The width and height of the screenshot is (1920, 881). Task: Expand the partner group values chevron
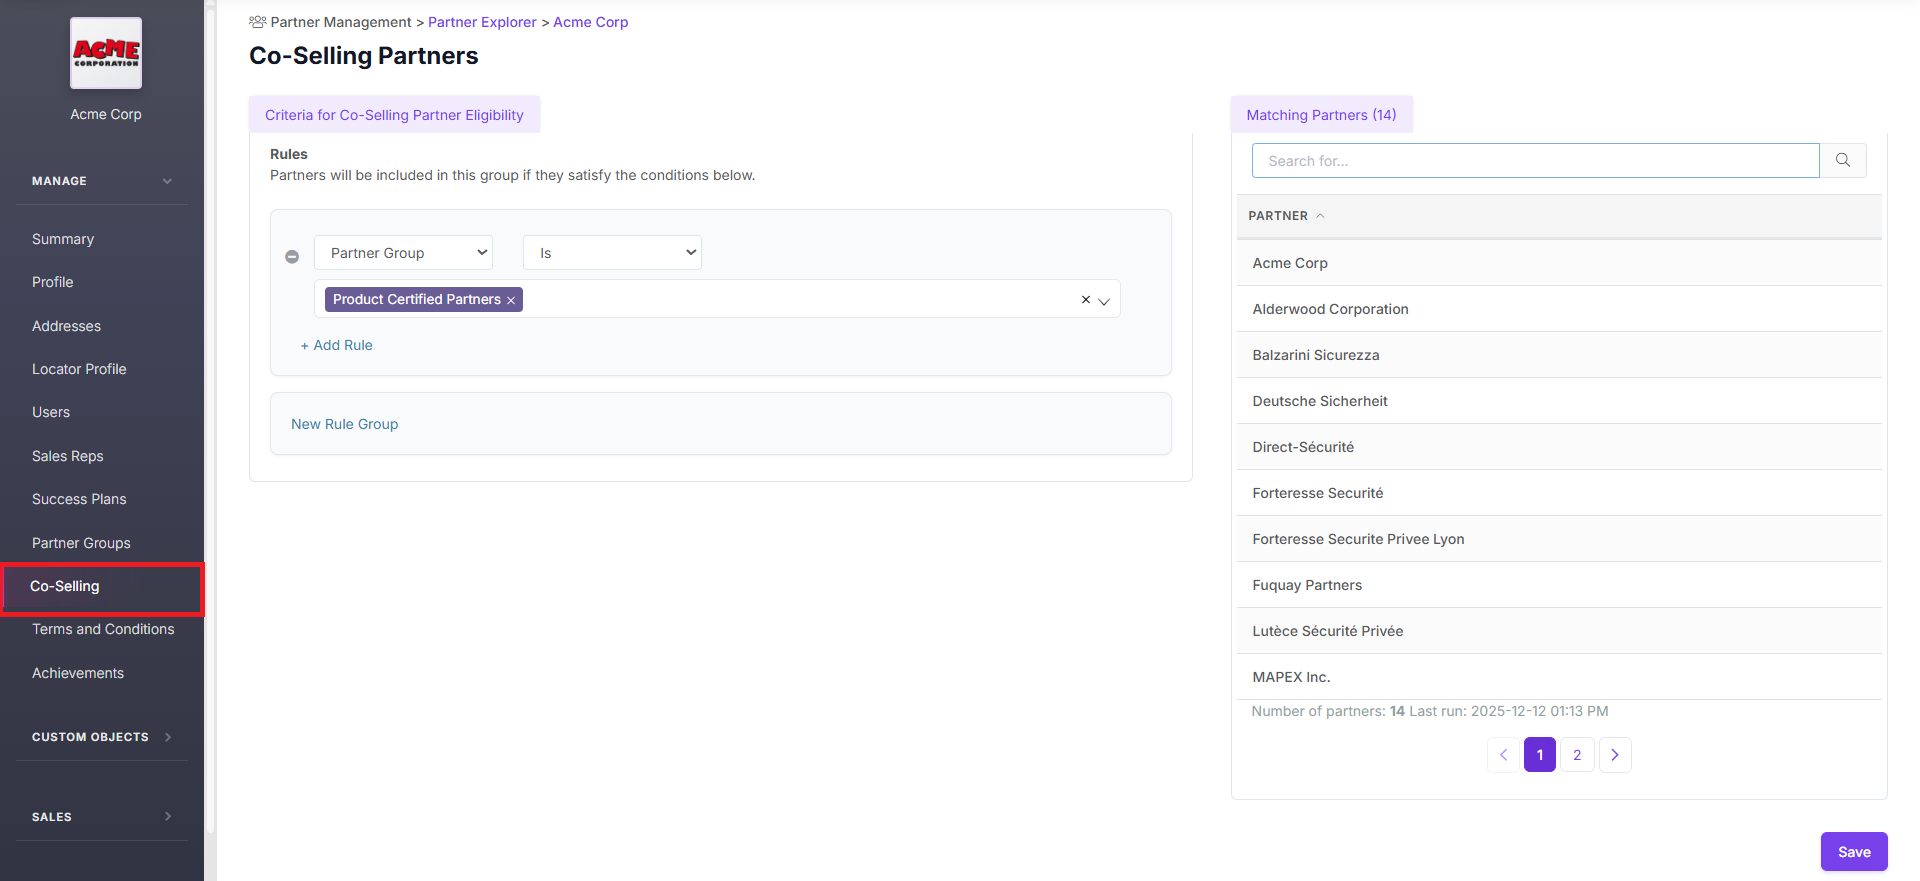1104,301
